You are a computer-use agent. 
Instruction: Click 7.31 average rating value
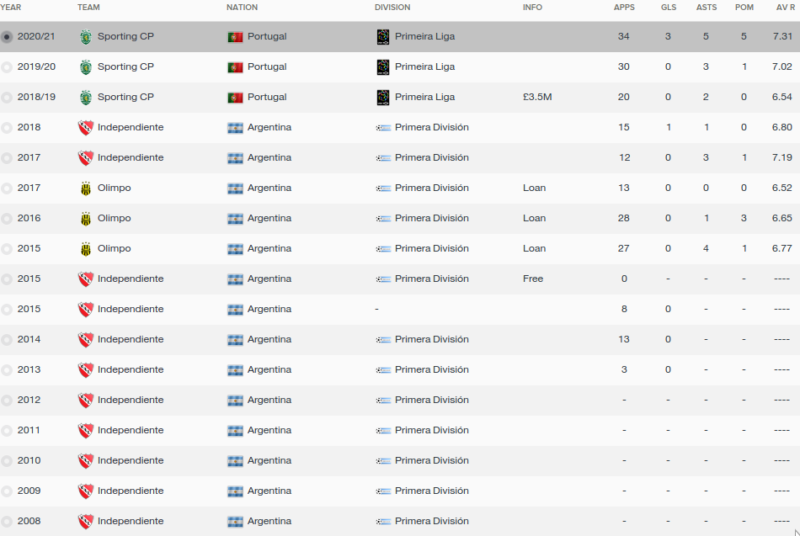[x=782, y=37]
